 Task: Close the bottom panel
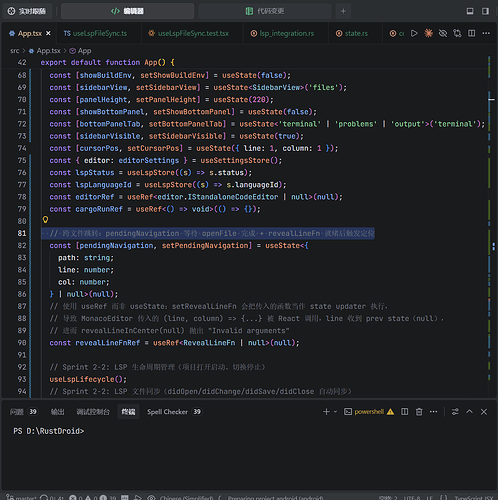pyautogui.click(x=484, y=412)
